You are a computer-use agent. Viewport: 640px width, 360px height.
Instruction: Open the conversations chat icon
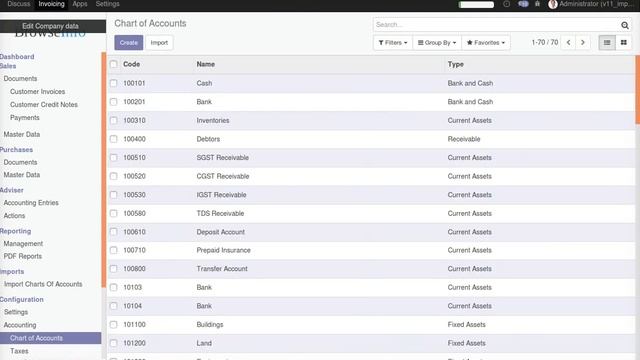tap(523, 4)
